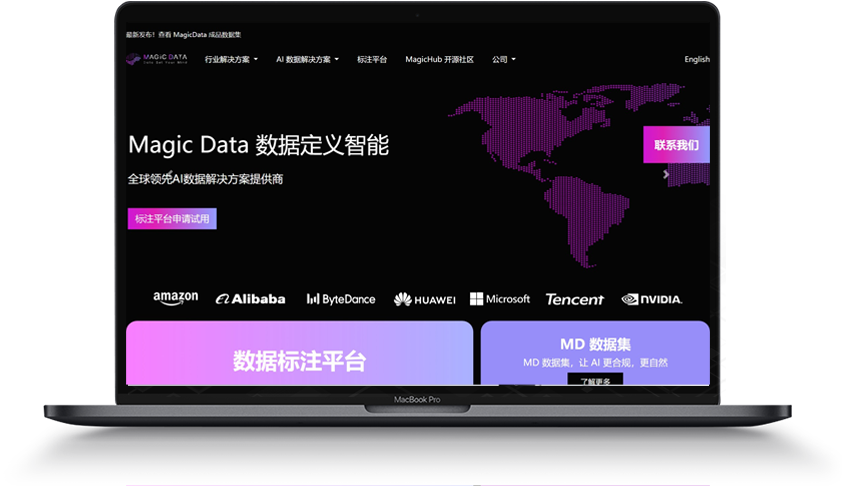Image resolution: width=842 pixels, height=486 pixels.
Task: Click the 联系我们 contact button
Action: pos(676,145)
